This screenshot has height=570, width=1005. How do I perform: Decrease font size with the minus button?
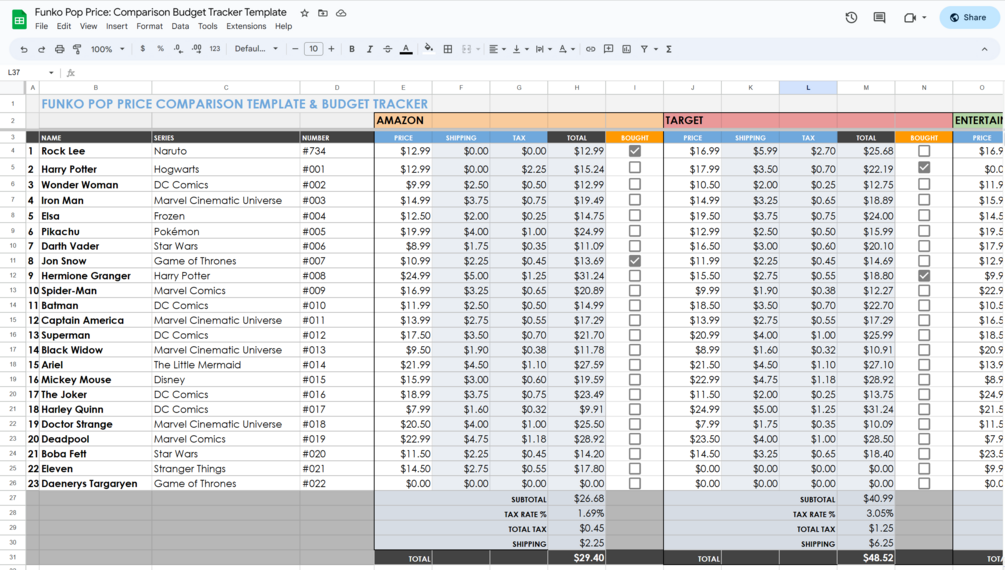pos(295,49)
